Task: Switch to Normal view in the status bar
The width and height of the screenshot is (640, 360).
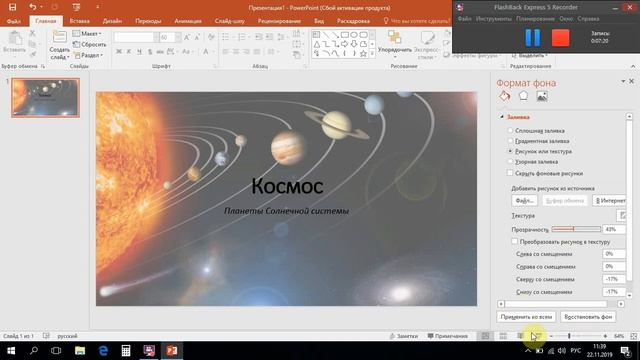Action: [485, 336]
